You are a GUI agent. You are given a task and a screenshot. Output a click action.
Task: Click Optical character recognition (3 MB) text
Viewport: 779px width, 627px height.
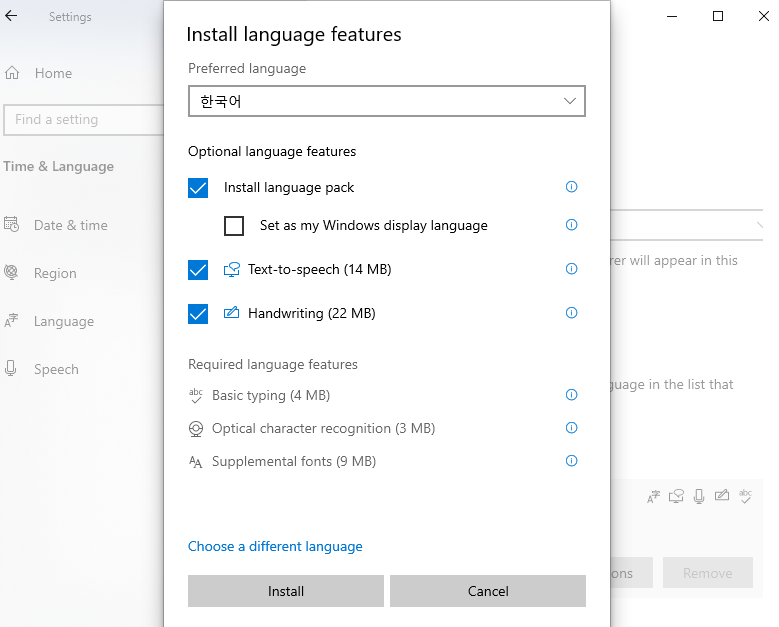pyautogui.click(x=323, y=428)
